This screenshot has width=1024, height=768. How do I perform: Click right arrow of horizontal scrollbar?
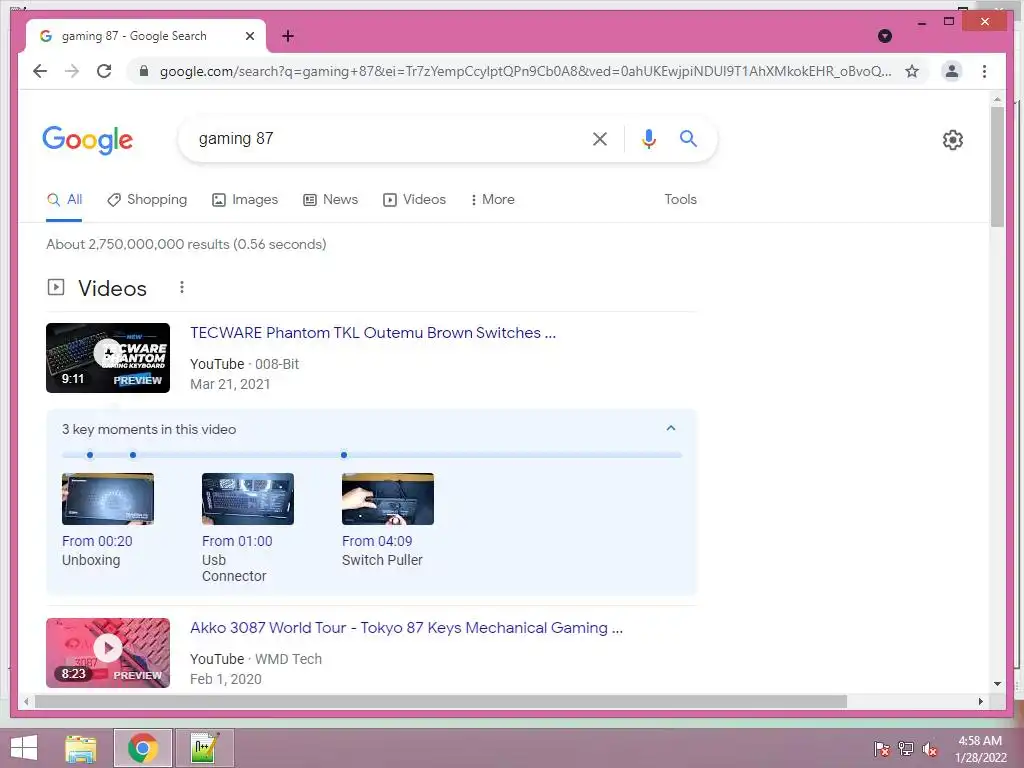pyautogui.click(x=980, y=701)
